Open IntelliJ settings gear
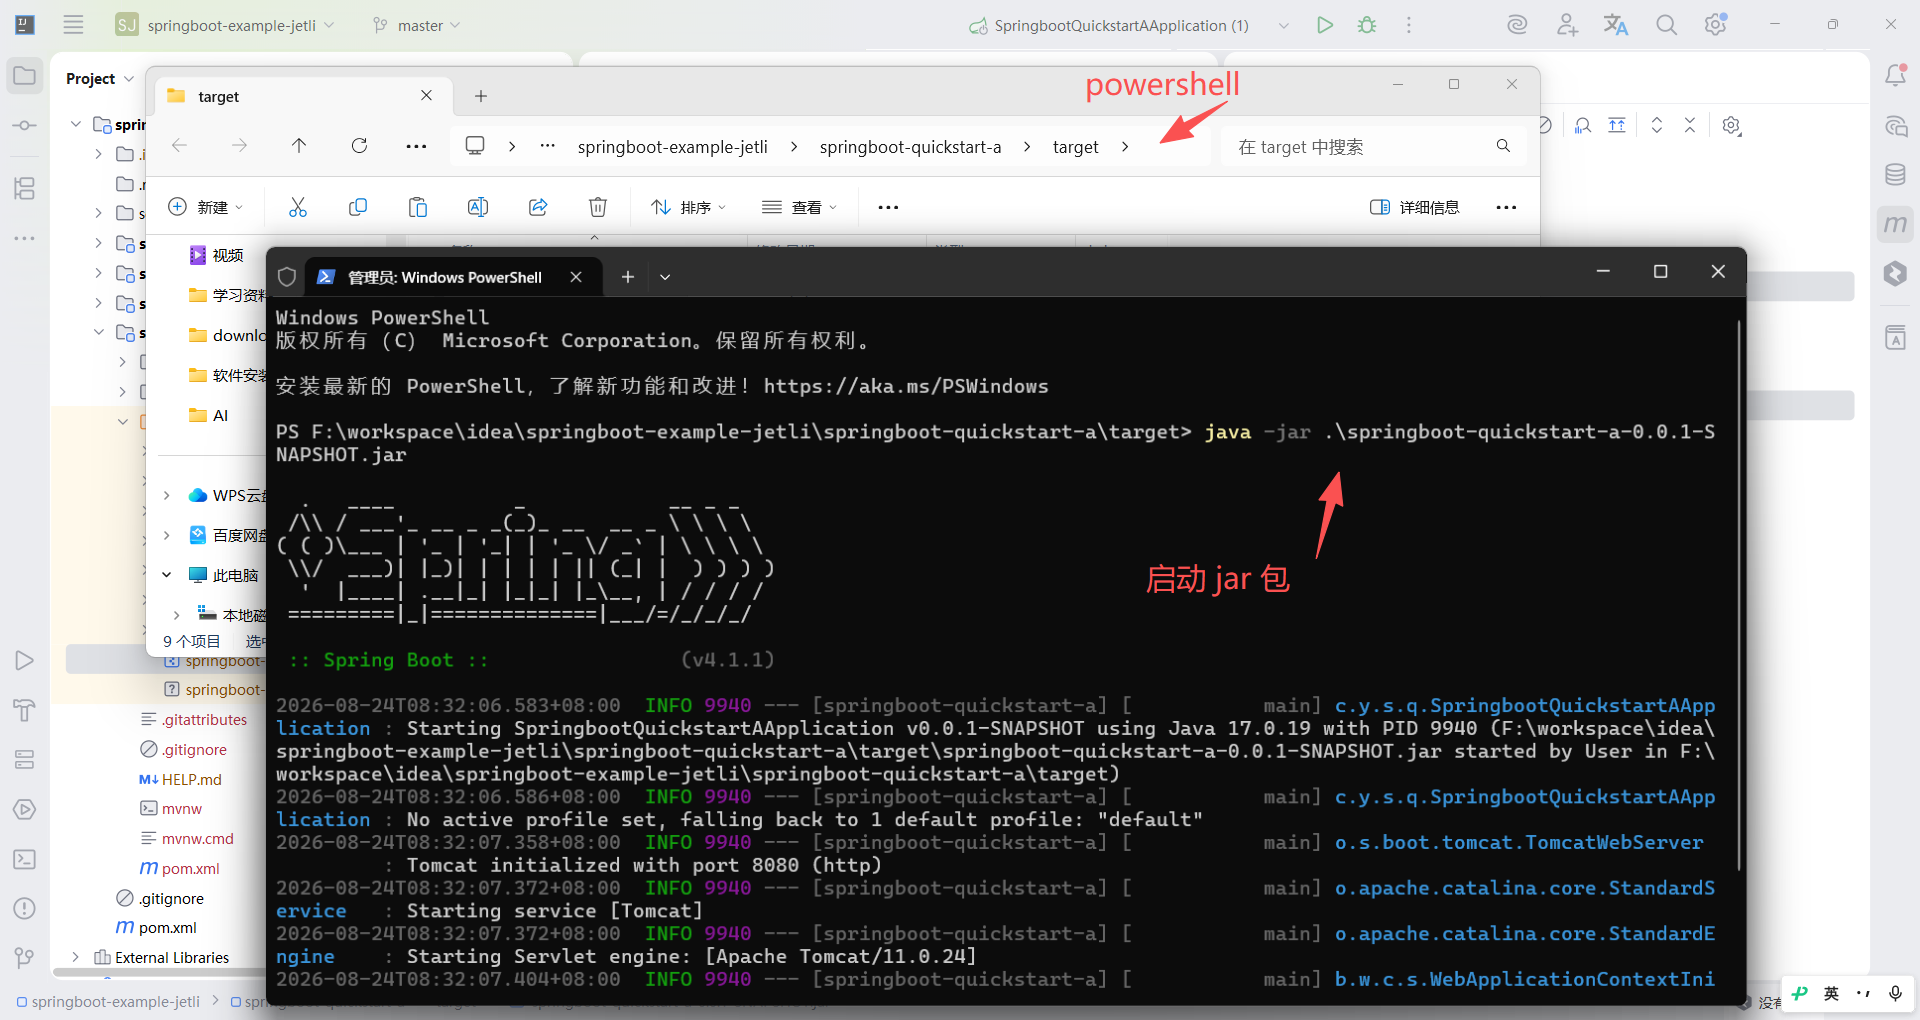 pos(1716,25)
